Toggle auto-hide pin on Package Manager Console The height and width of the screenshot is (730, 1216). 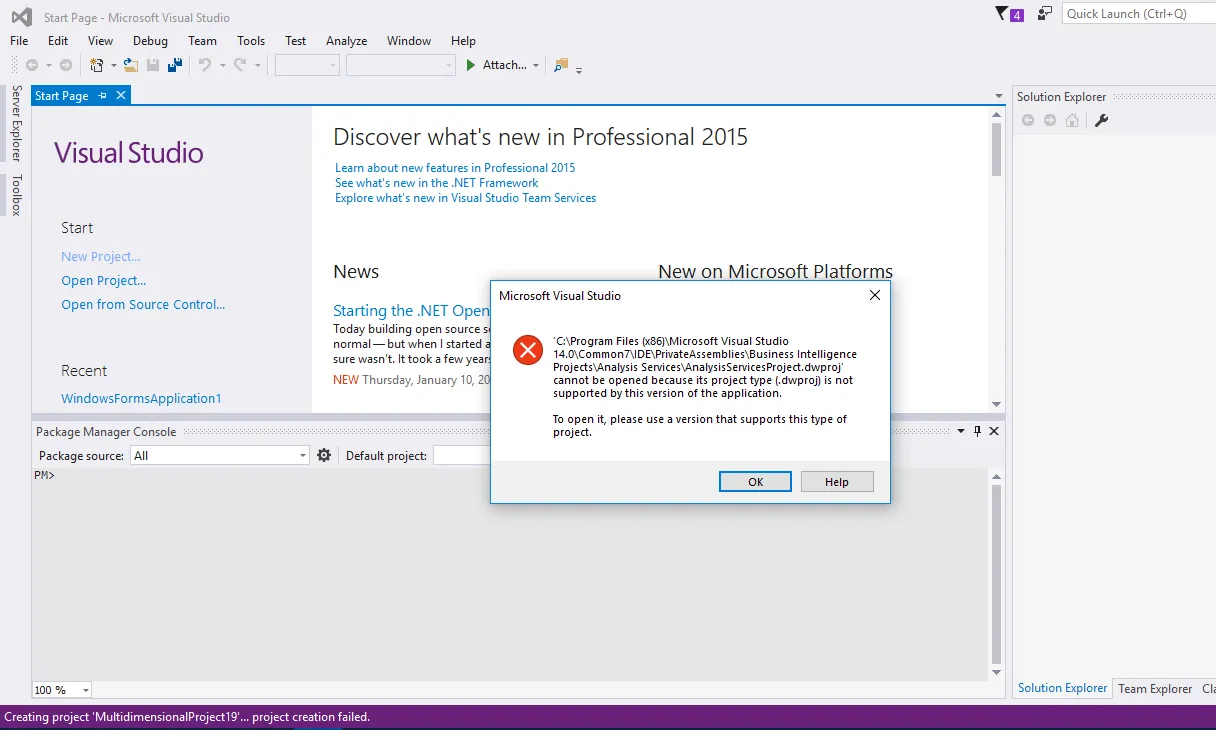977,431
